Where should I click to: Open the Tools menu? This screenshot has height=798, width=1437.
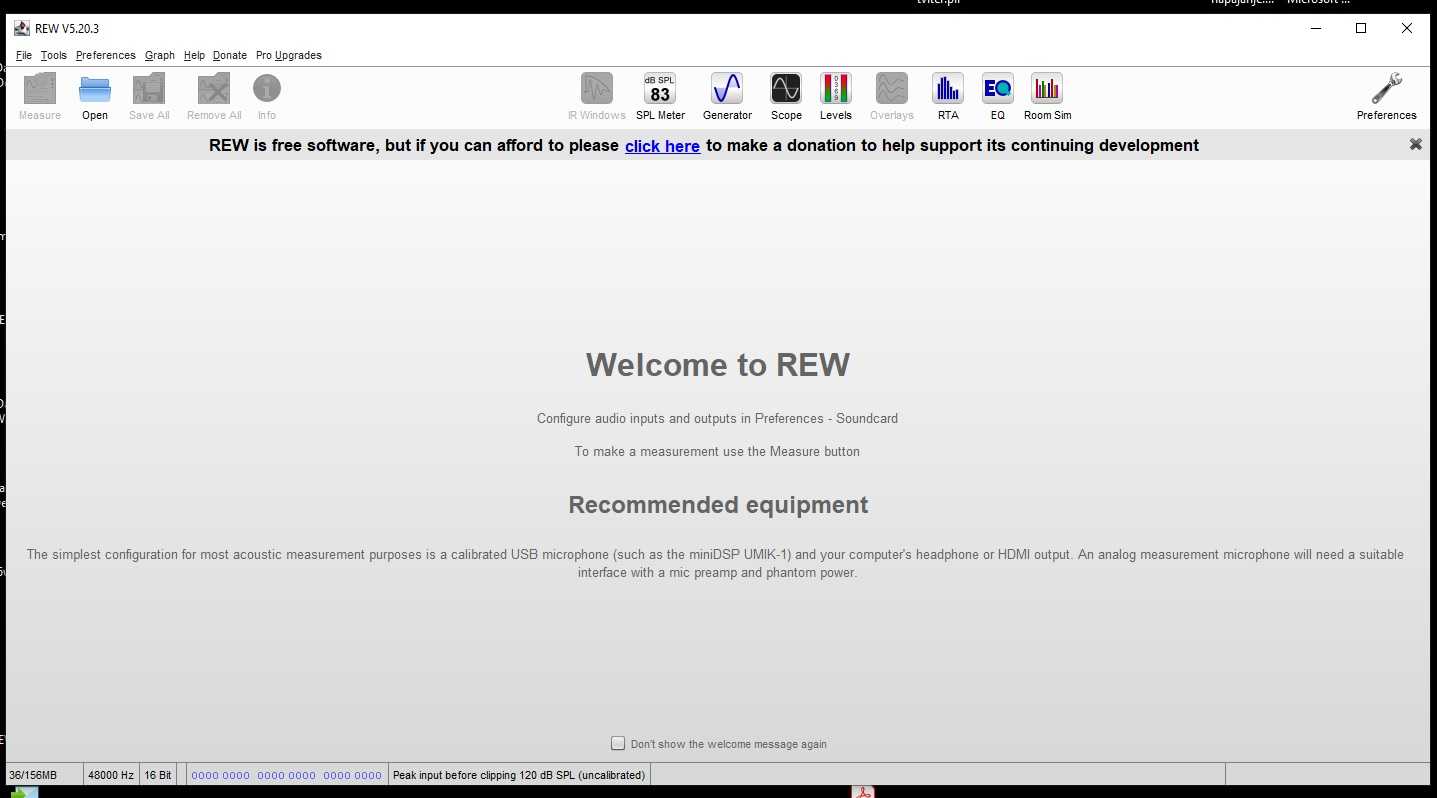(54, 55)
